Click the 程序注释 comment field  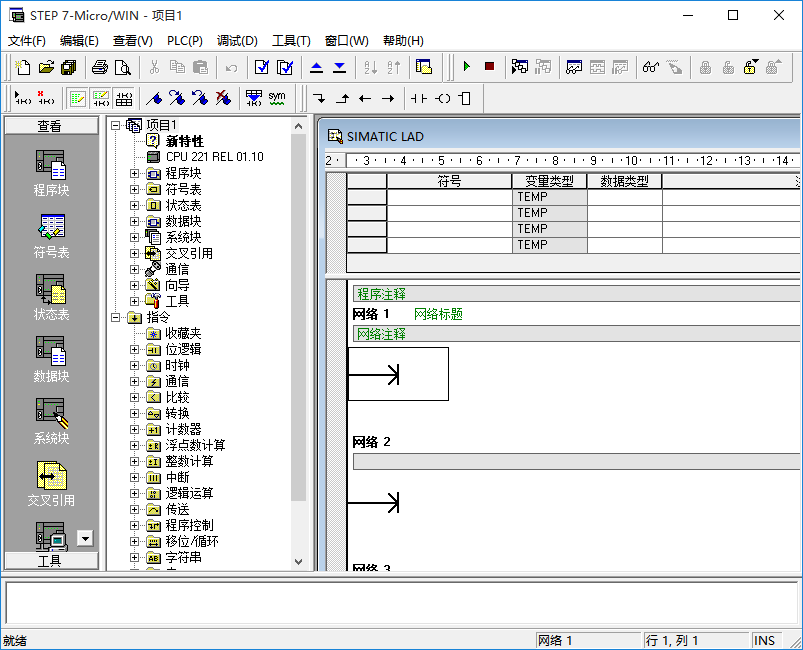[576, 294]
